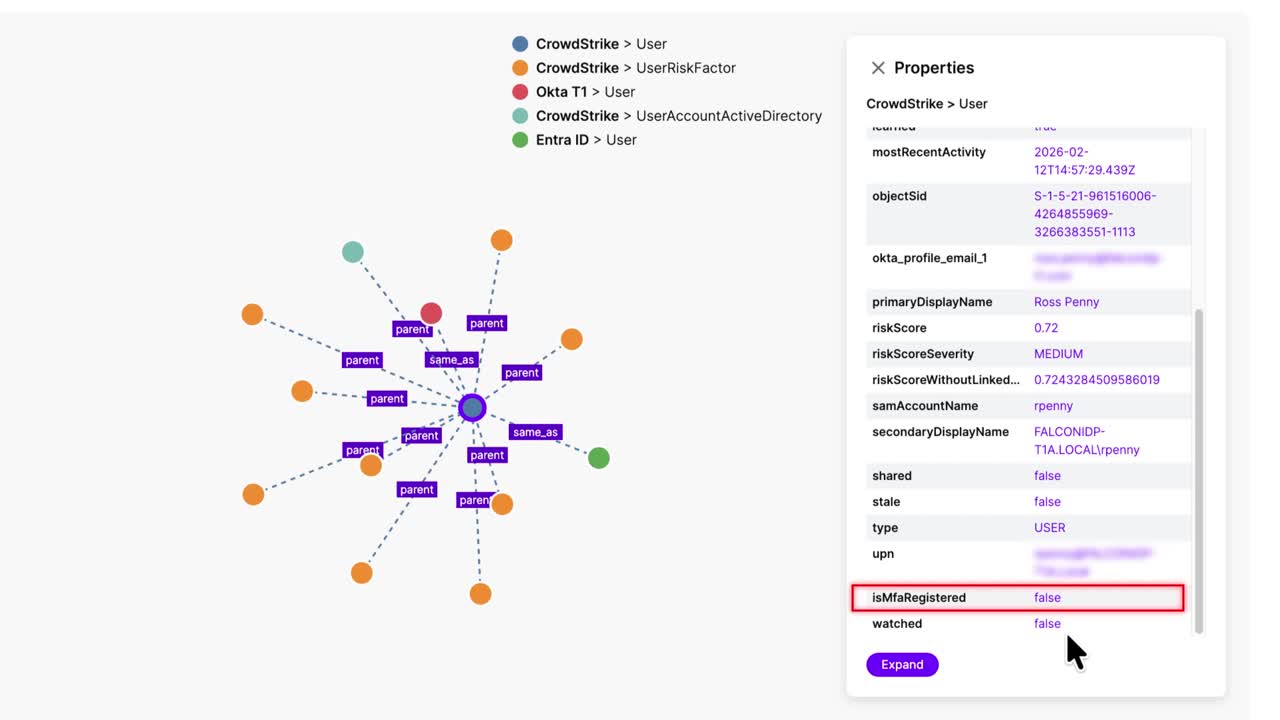Click the blue CrowdStrike User legend dot
1280x720 pixels.
tap(520, 44)
